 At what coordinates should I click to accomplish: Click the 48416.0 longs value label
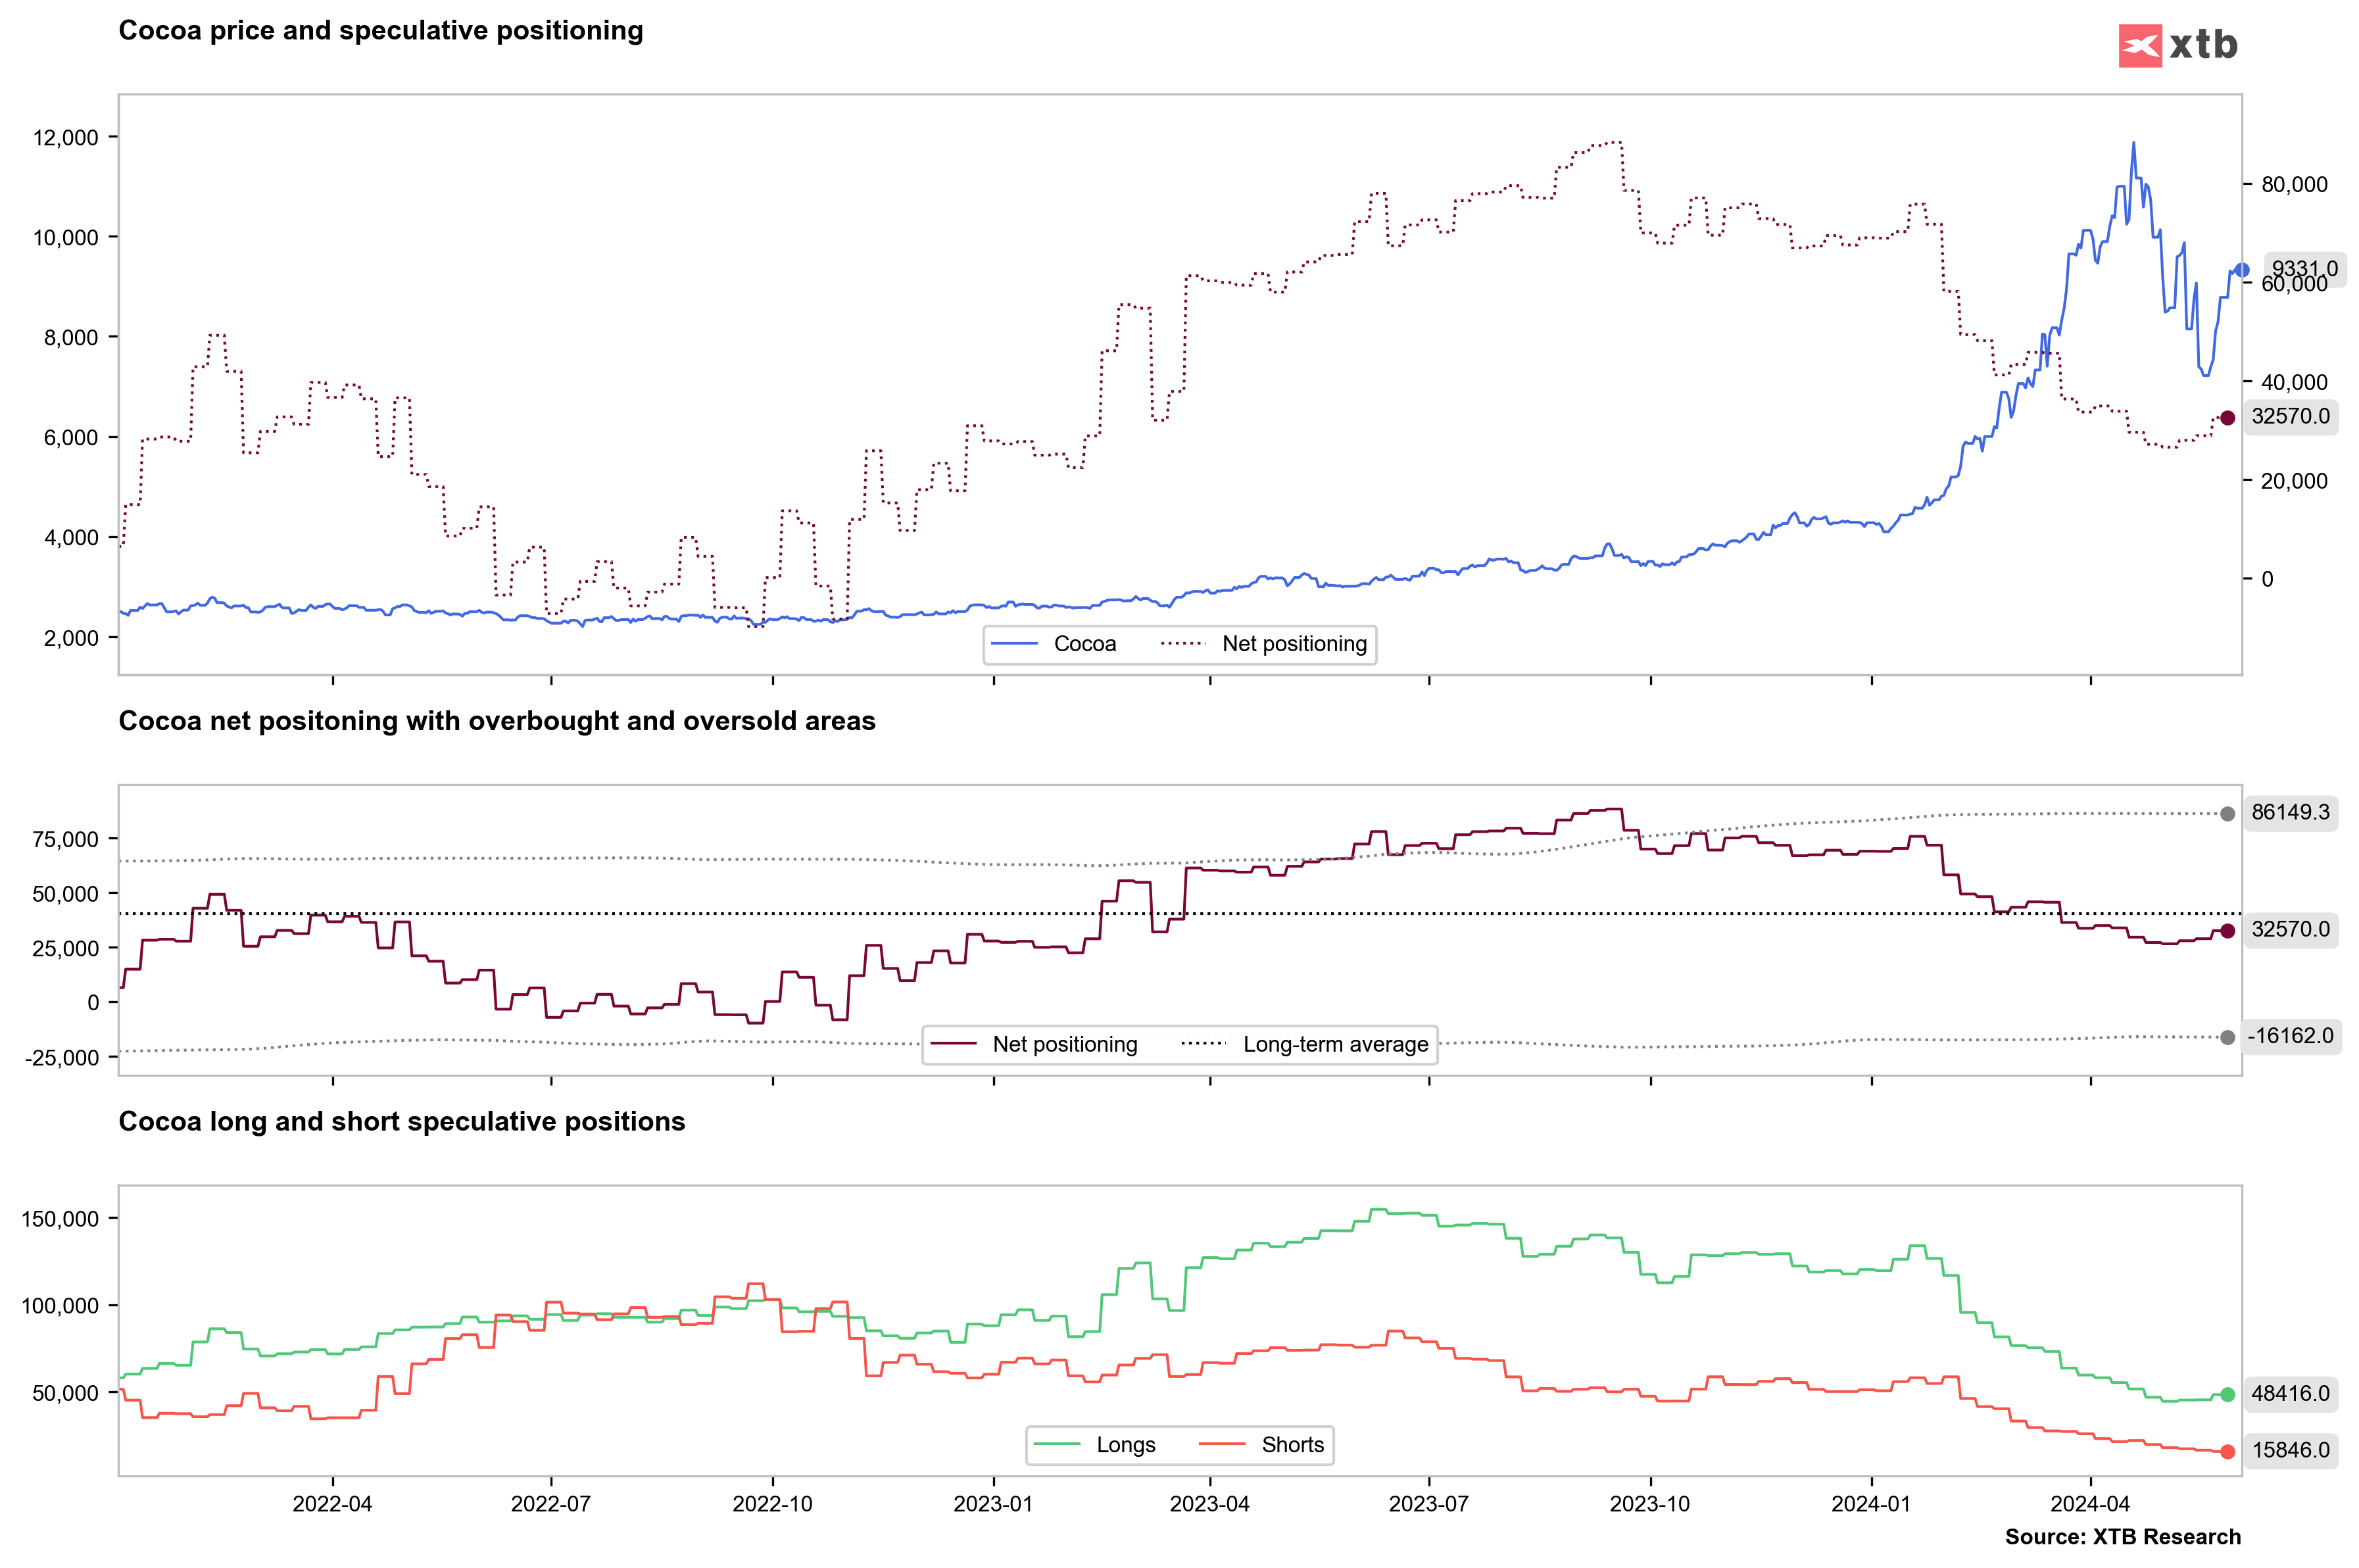(x=2290, y=1394)
